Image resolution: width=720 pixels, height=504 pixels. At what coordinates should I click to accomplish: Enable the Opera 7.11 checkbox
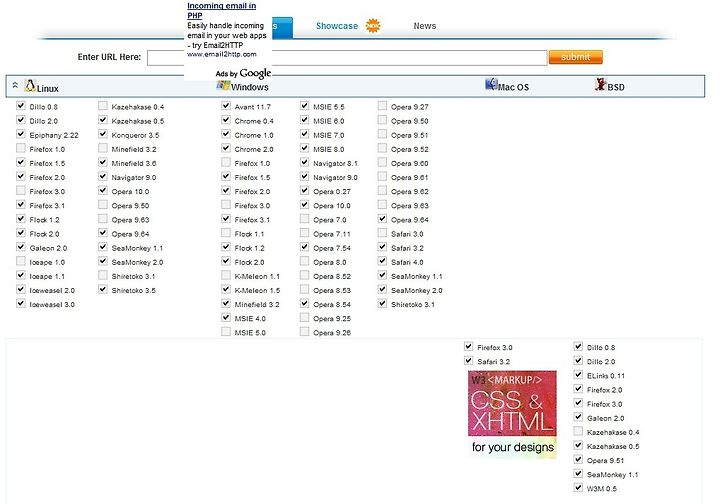coord(304,233)
